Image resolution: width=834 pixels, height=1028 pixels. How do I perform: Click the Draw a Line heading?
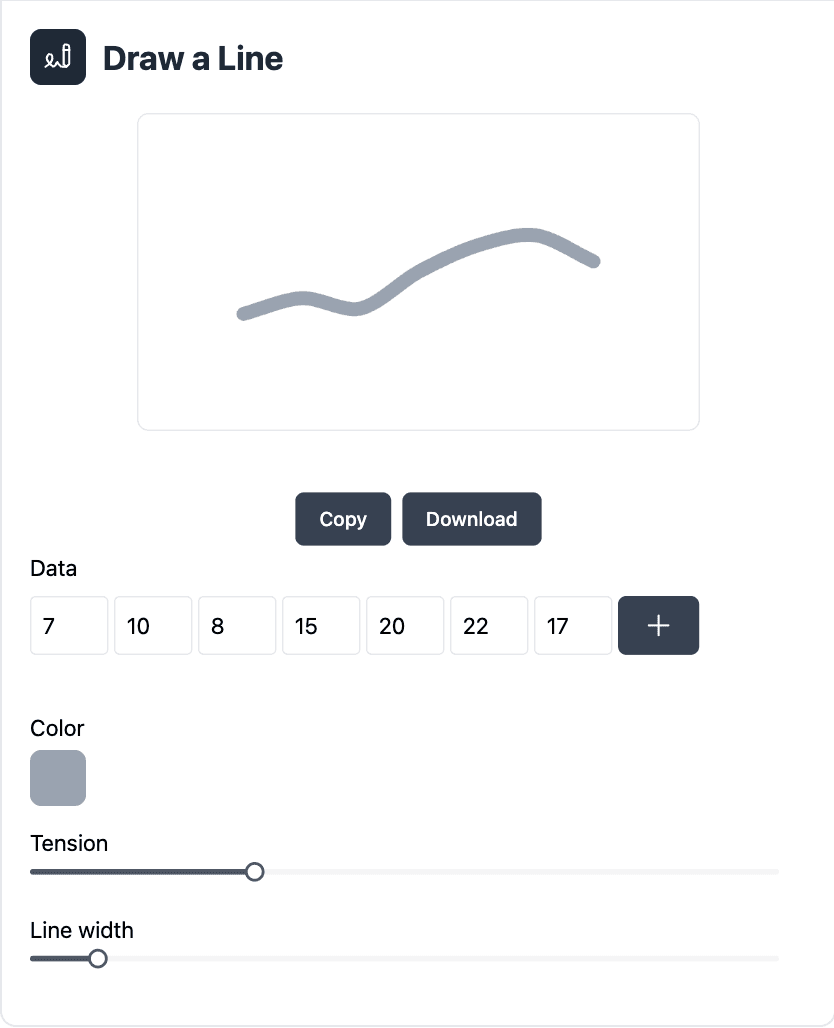click(x=193, y=58)
